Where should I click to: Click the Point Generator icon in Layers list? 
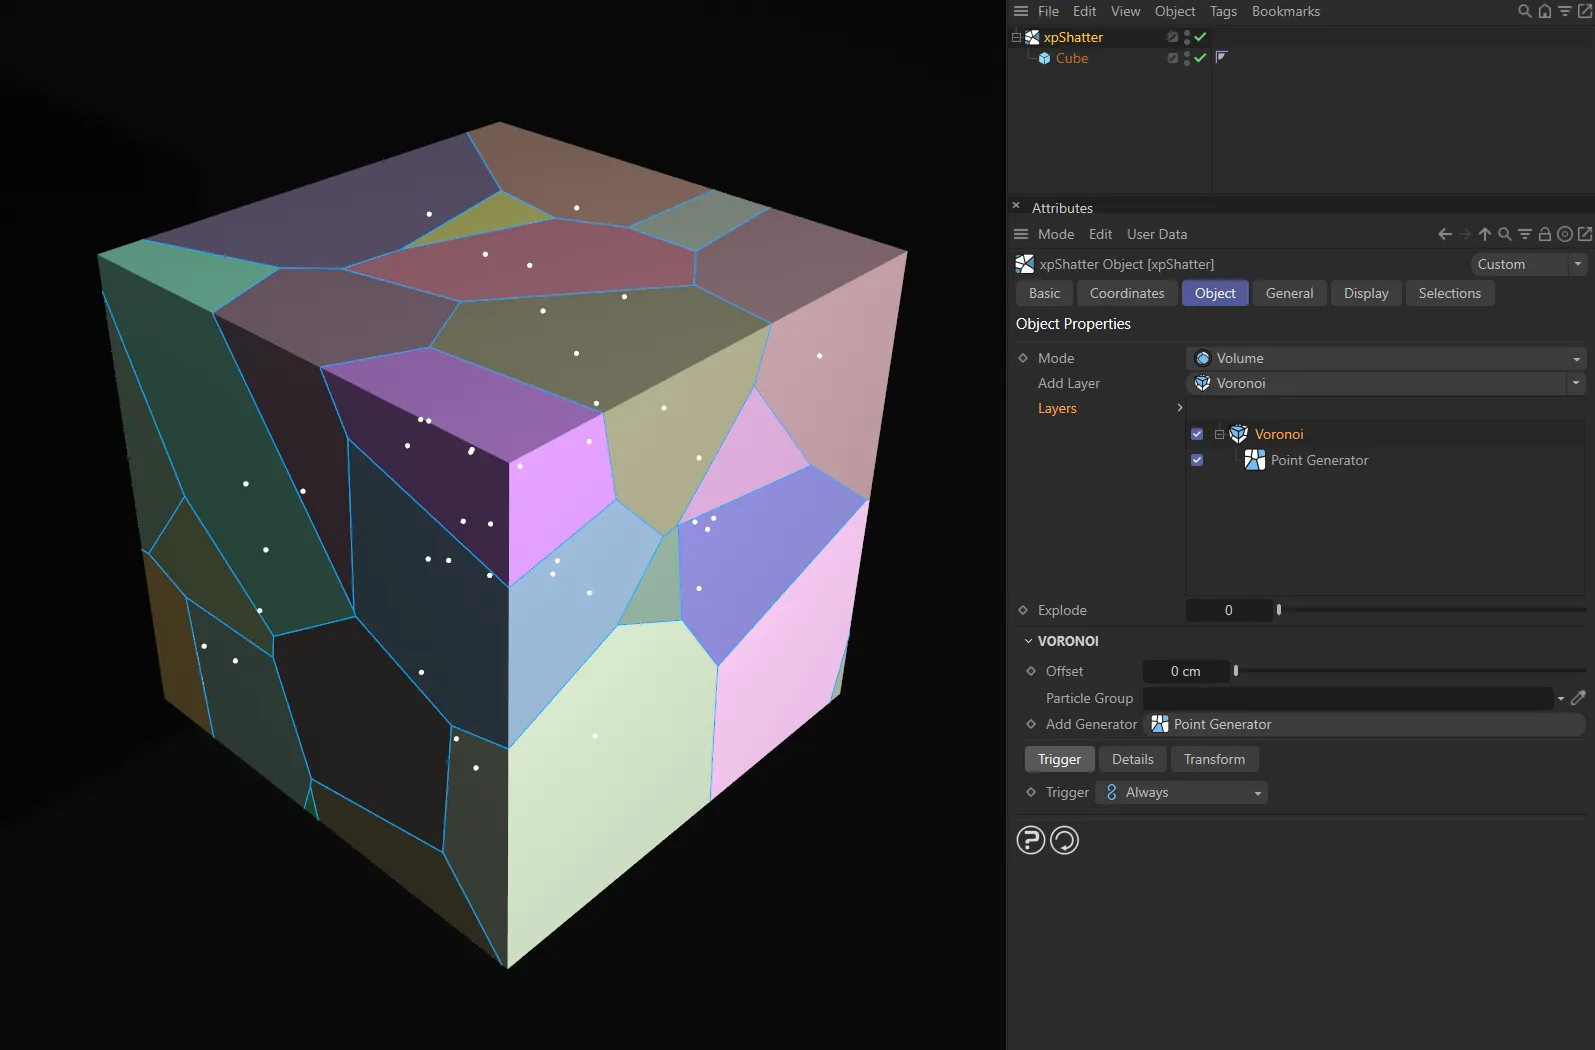click(1255, 460)
